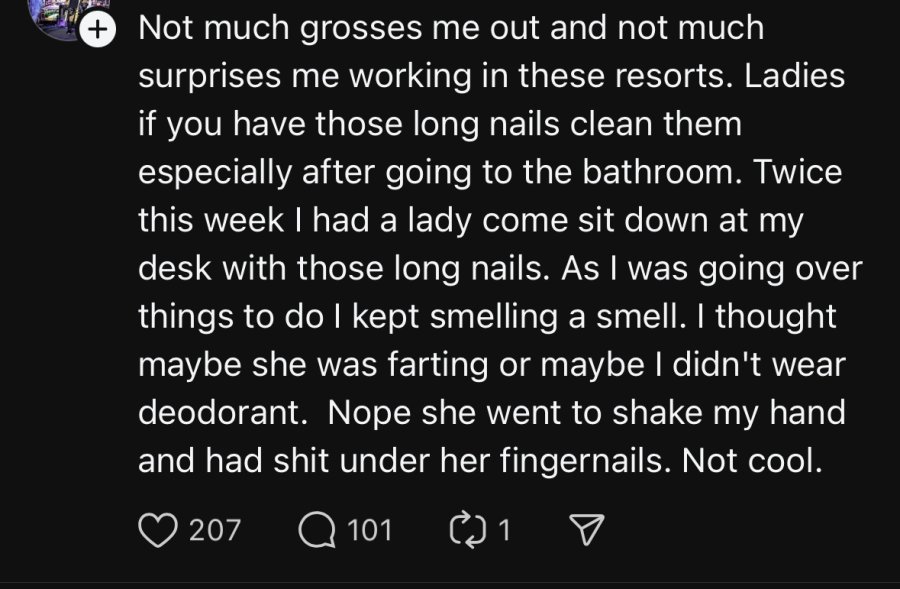The width and height of the screenshot is (900, 589).
Task: Click the line beginning with 'deodorant. Nope she went'
Action: click(x=492, y=413)
